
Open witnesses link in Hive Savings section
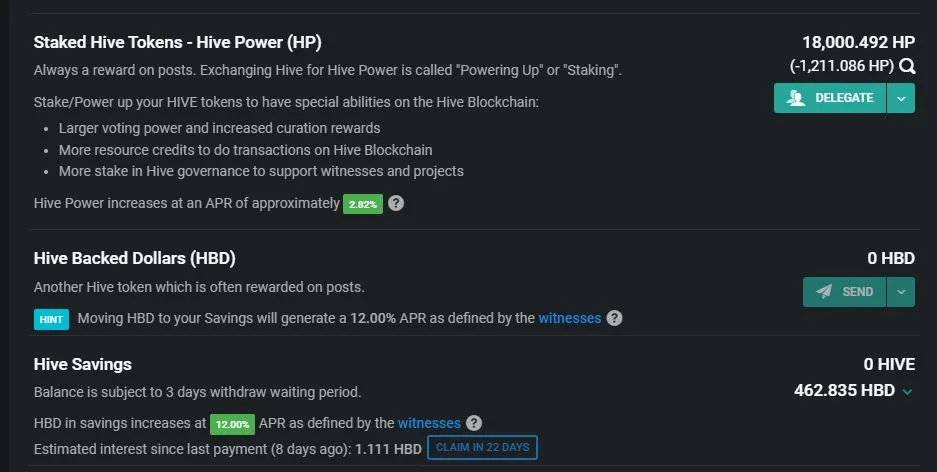coord(429,423)
